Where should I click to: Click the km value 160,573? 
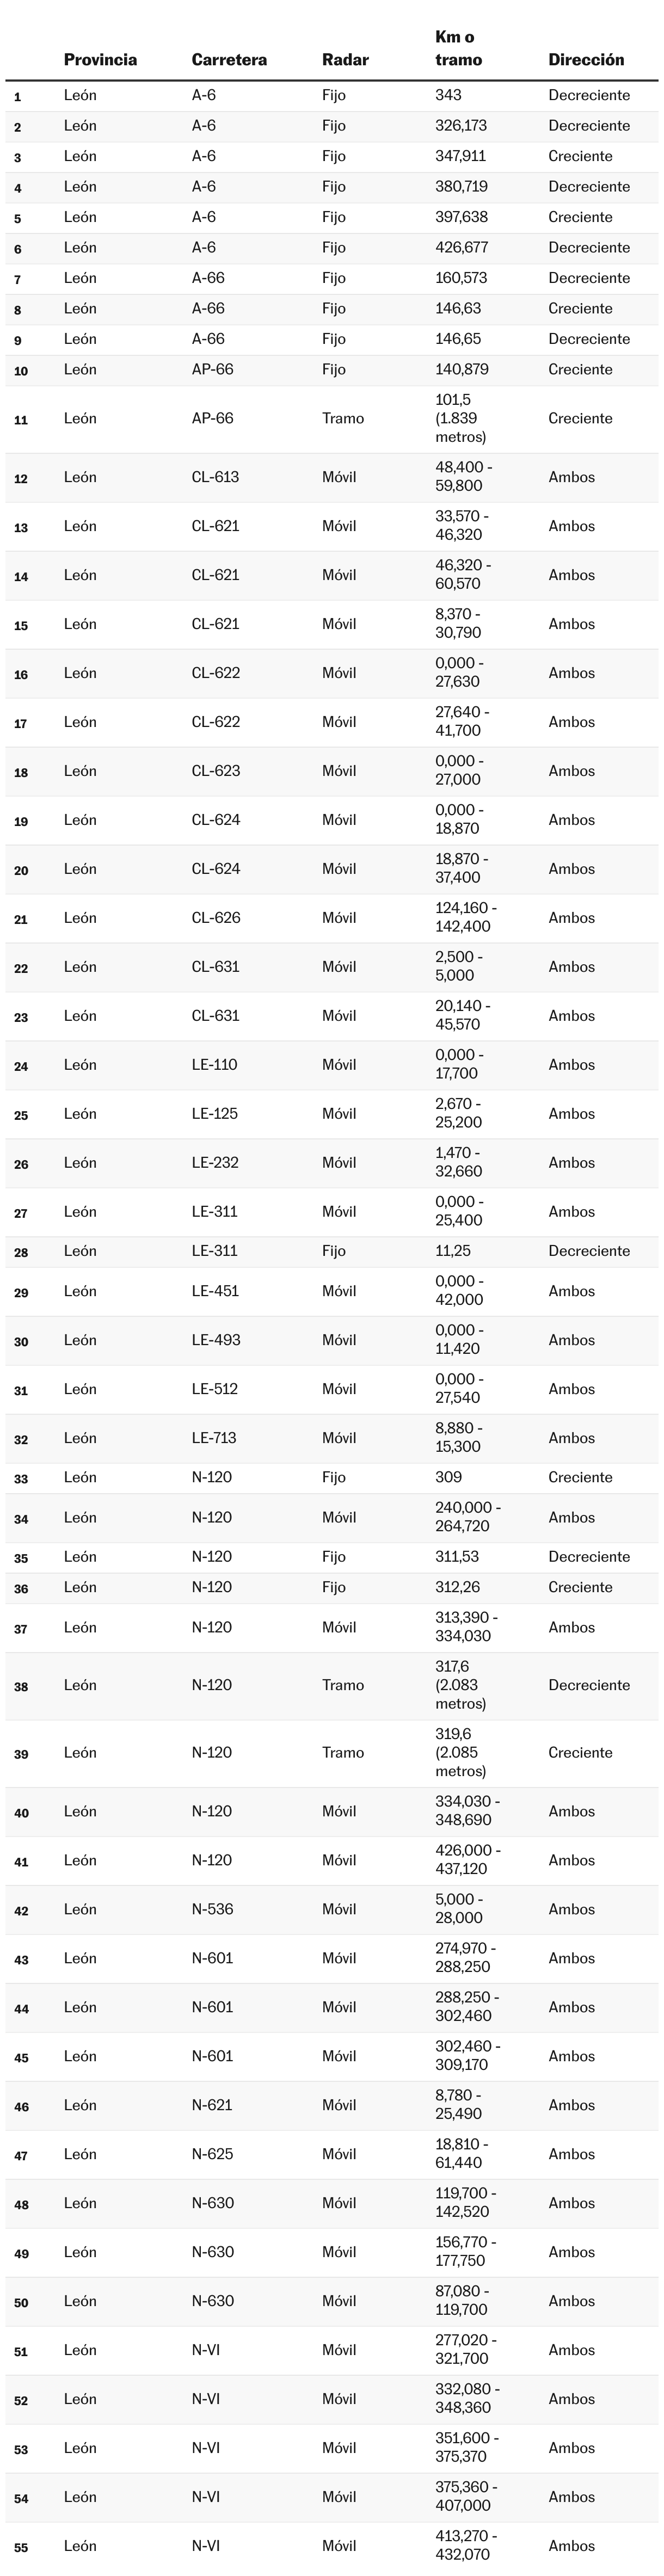[x=461, y=278]
